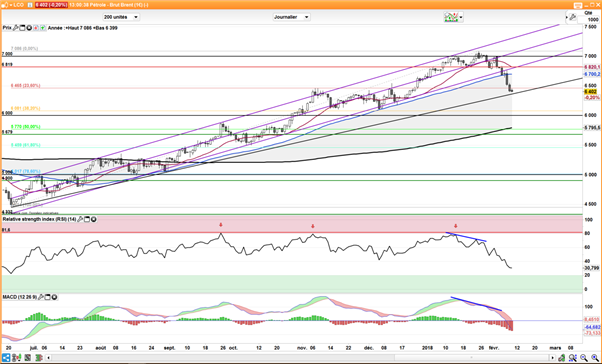Open the RSI panel wrench settings
The image size is (602, 364).
(80, 219)
